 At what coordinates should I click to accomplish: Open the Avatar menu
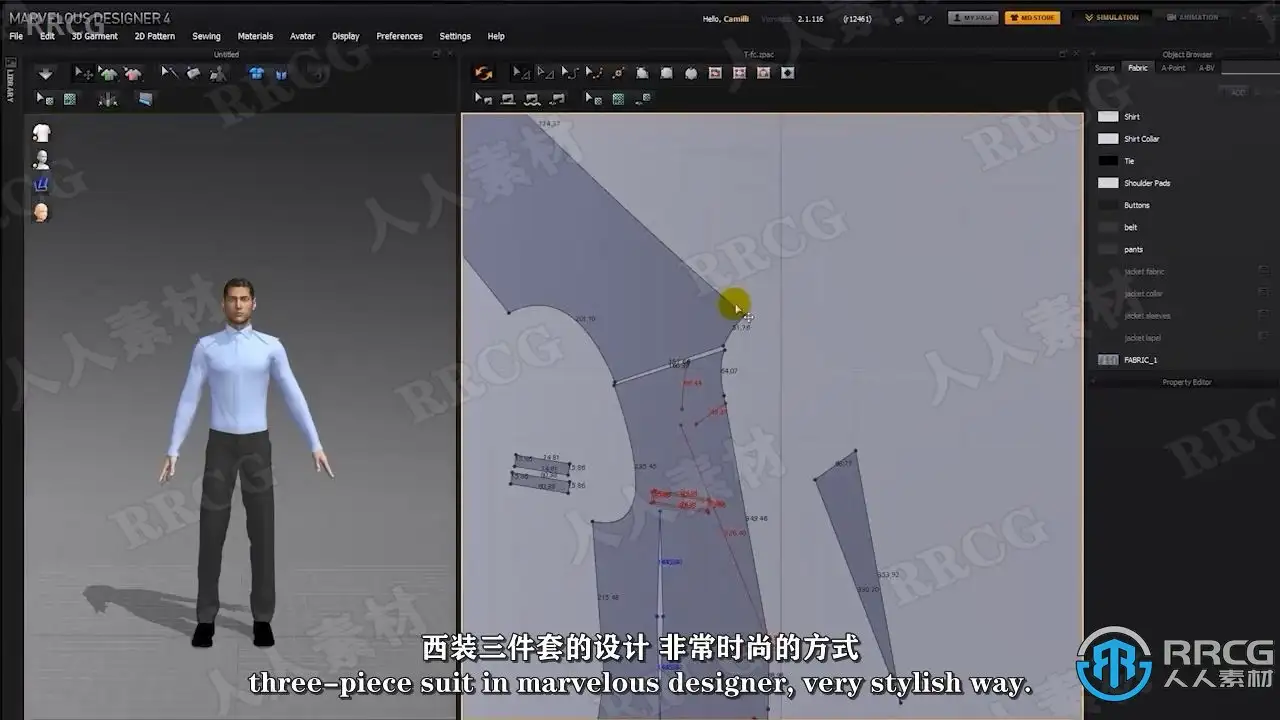(x=303, y=36)
